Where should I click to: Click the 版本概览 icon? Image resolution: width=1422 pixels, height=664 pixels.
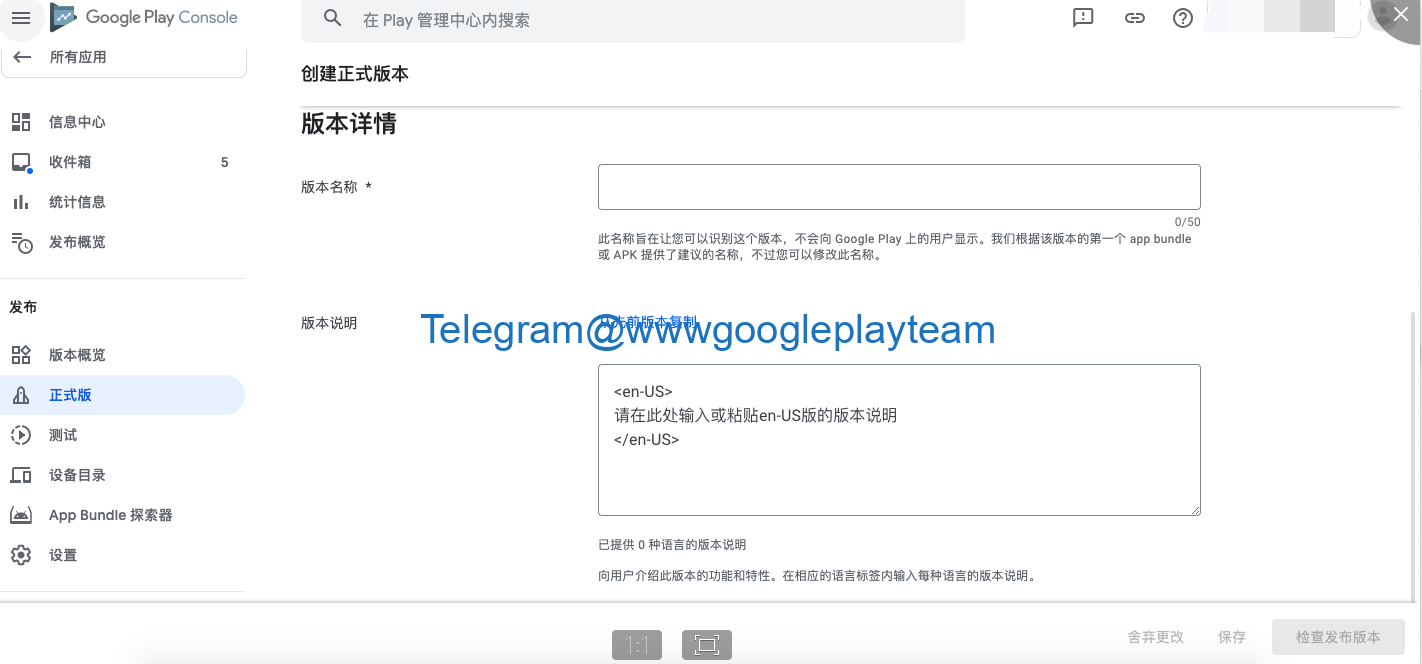(21, 355)
